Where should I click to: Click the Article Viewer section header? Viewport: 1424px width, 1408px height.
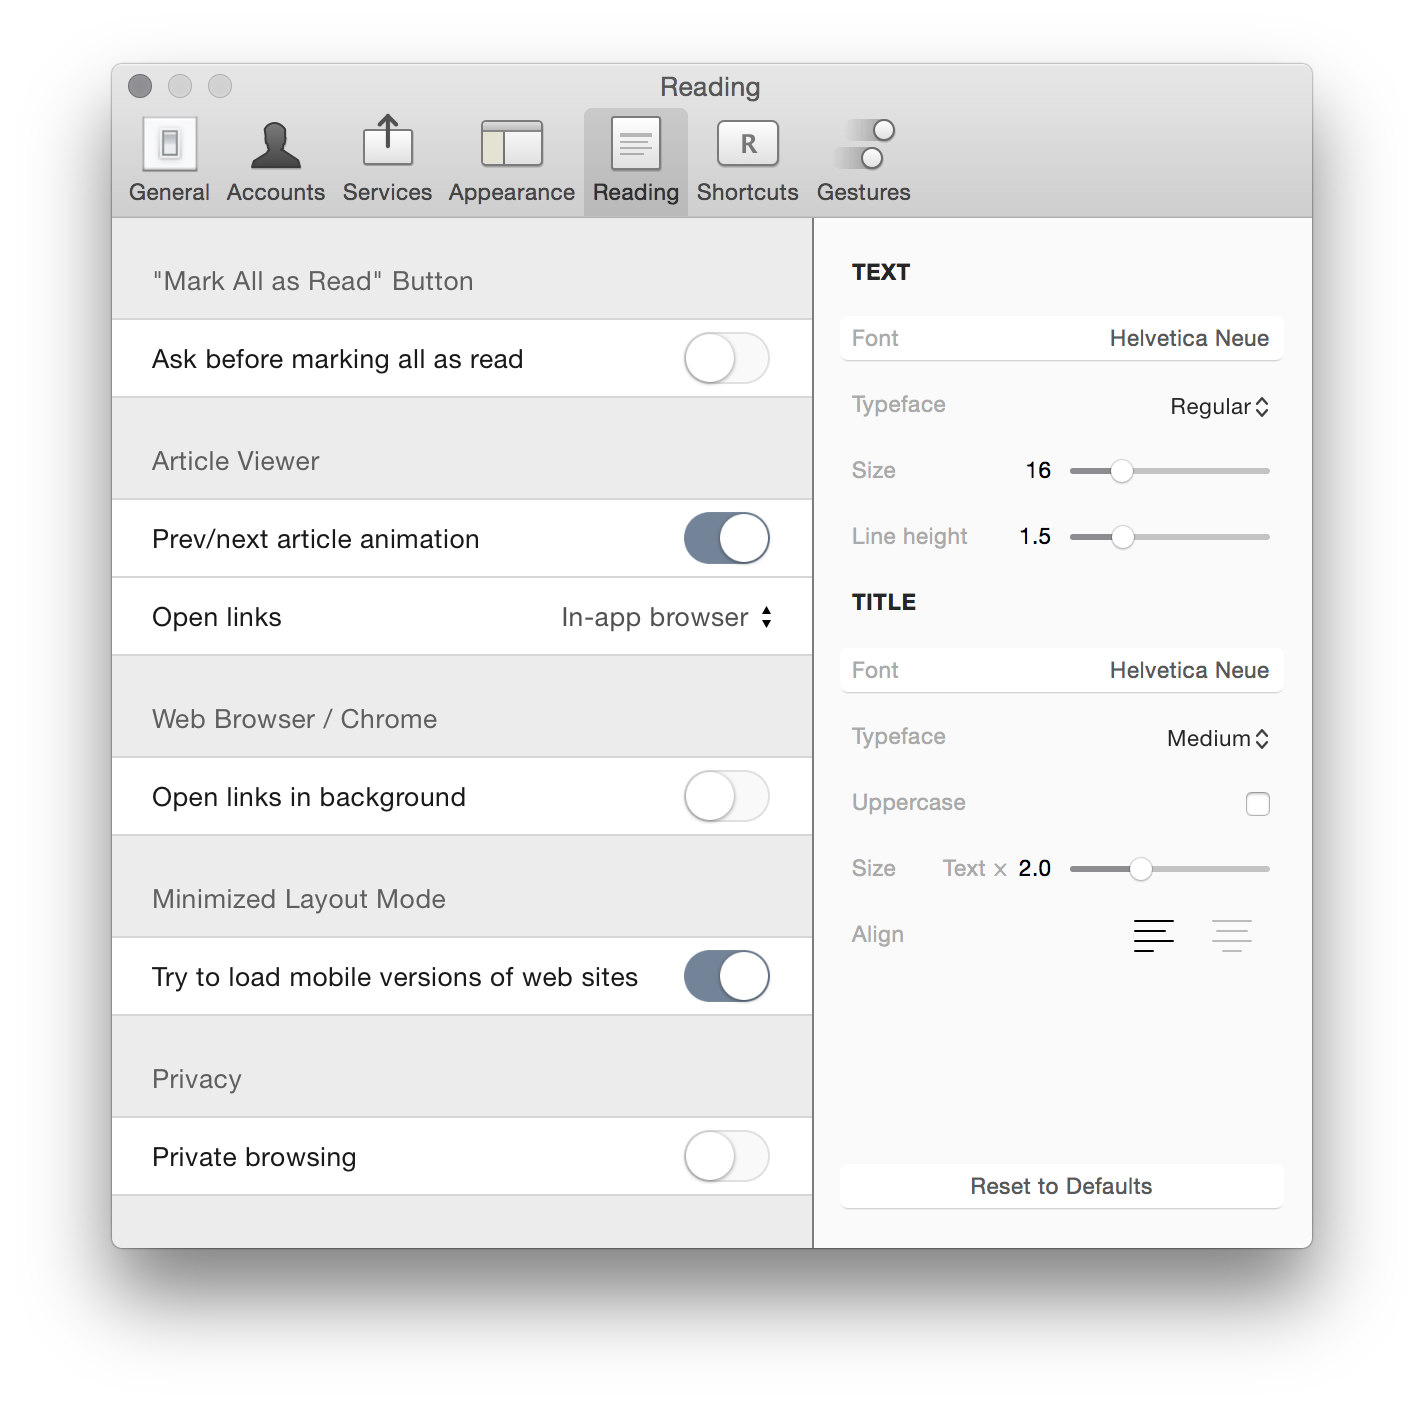point(236,461)
